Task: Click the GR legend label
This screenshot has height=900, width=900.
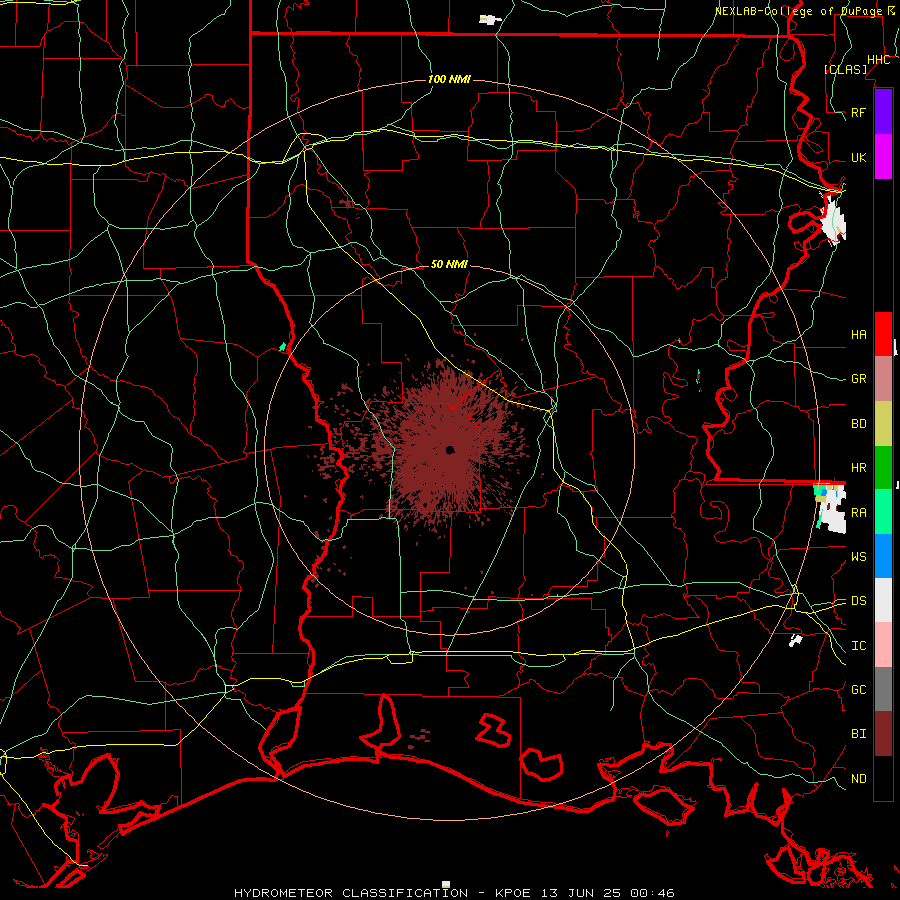Action: [859, 379]
